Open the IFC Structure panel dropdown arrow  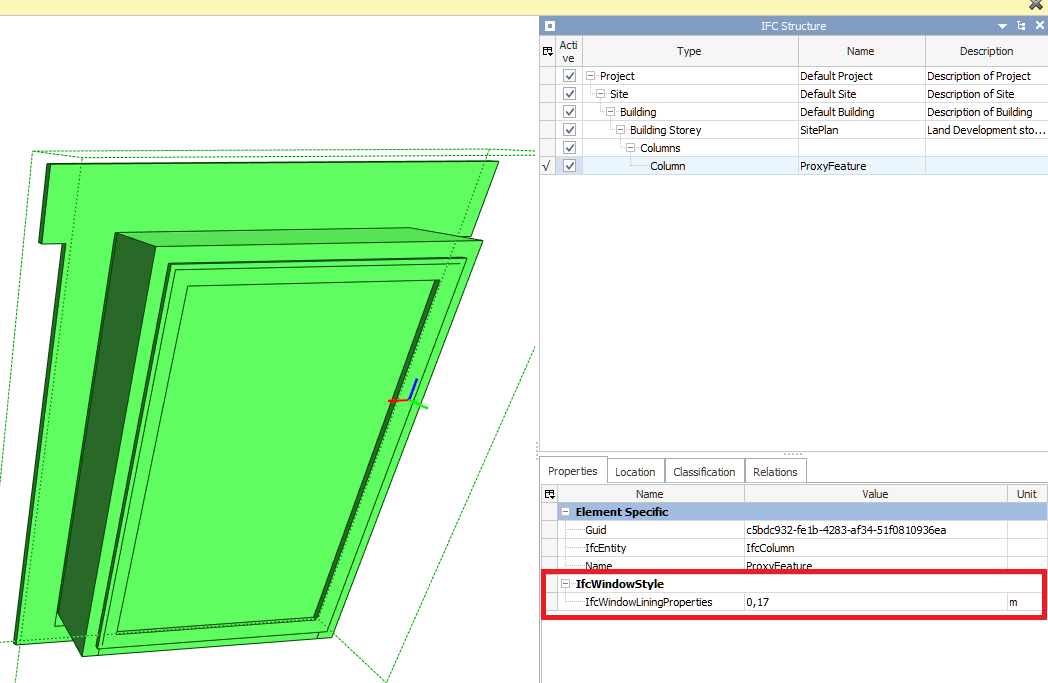1002,26
